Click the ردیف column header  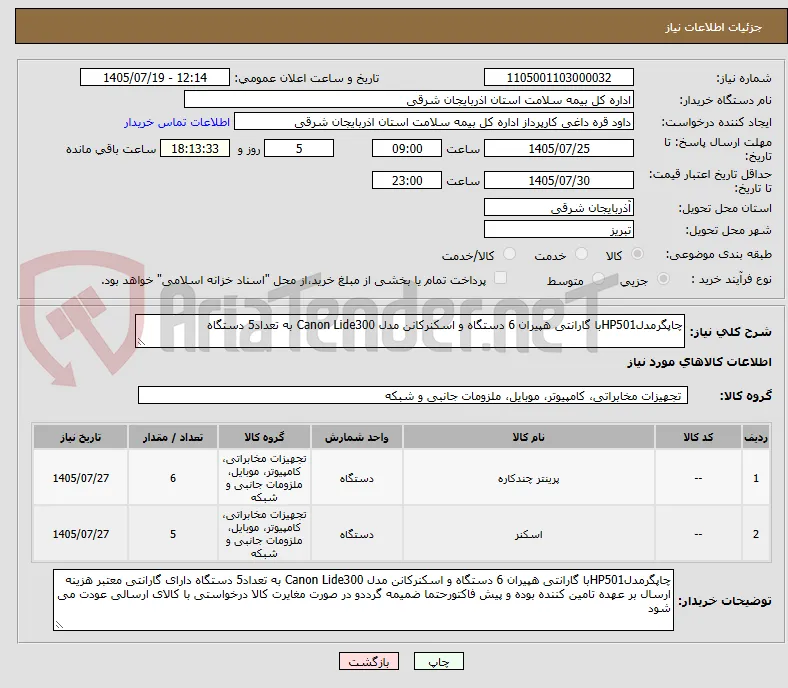[x=755, y=437]
